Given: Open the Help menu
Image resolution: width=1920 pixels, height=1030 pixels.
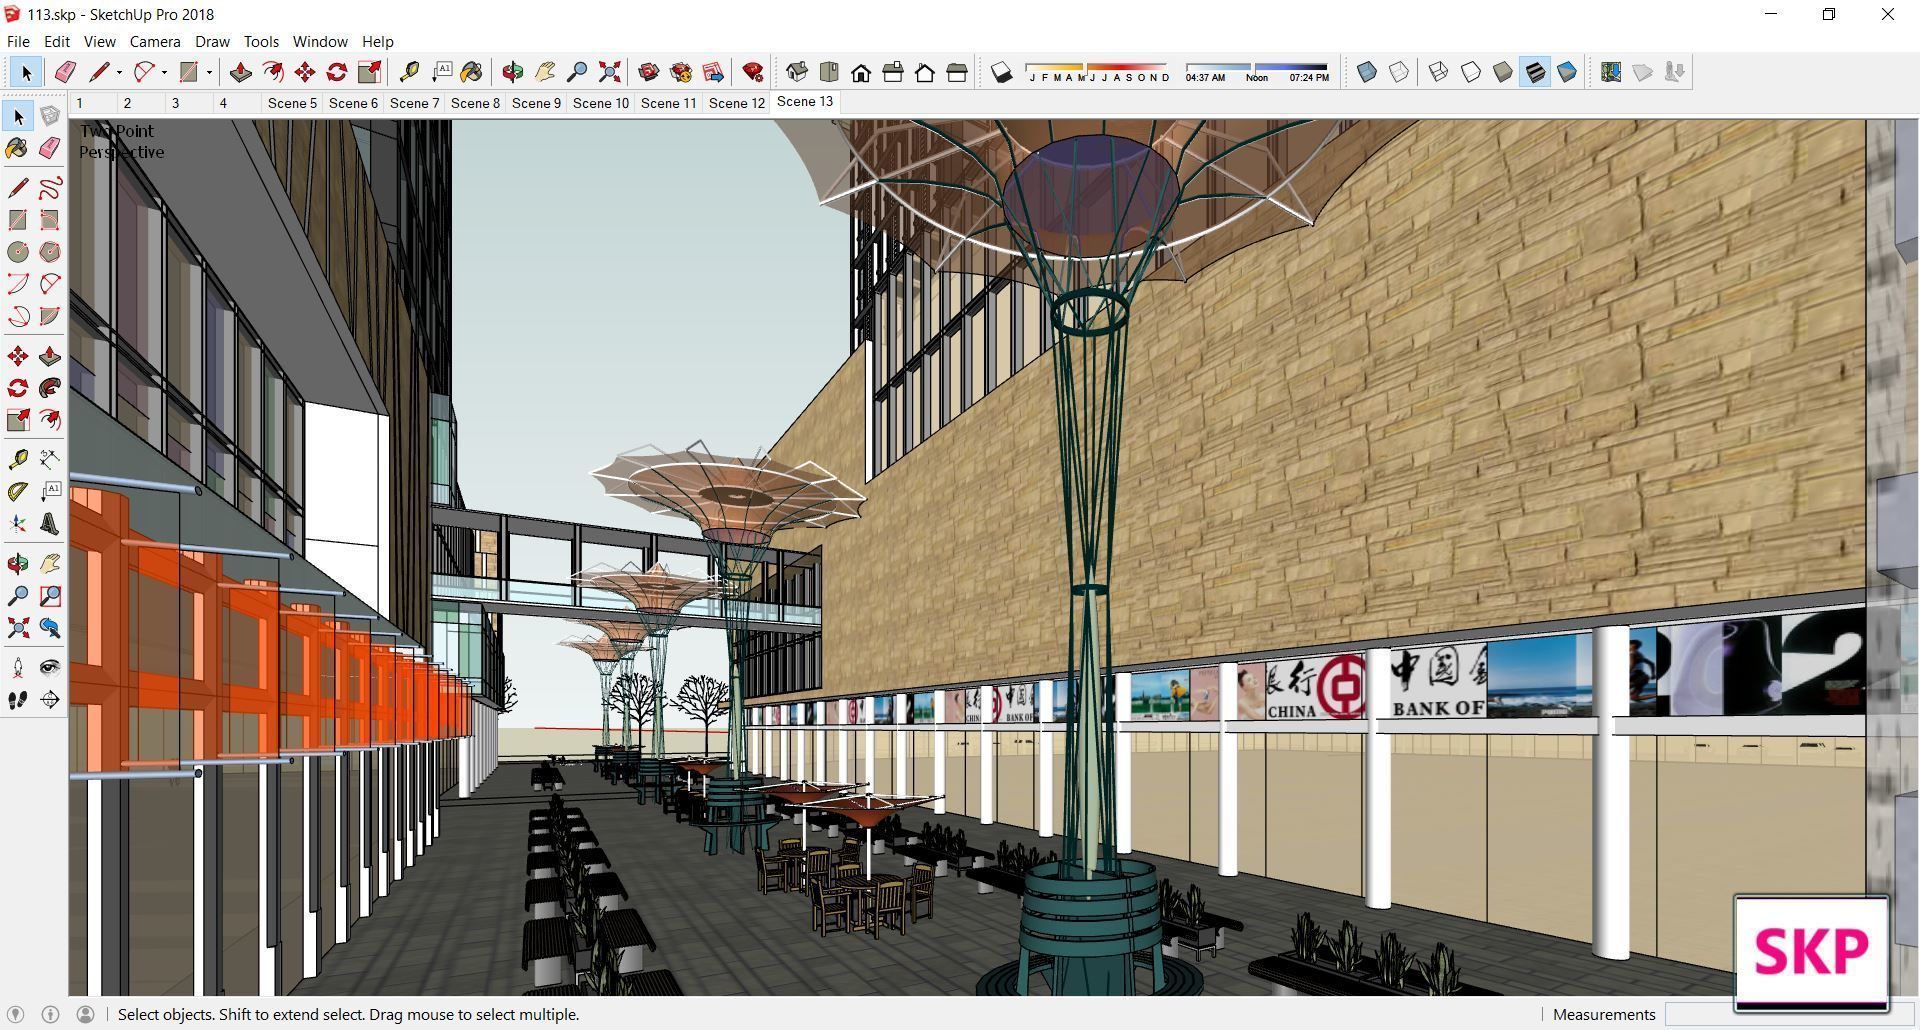Looking at the screenshot, I should (x=377, y=42).
